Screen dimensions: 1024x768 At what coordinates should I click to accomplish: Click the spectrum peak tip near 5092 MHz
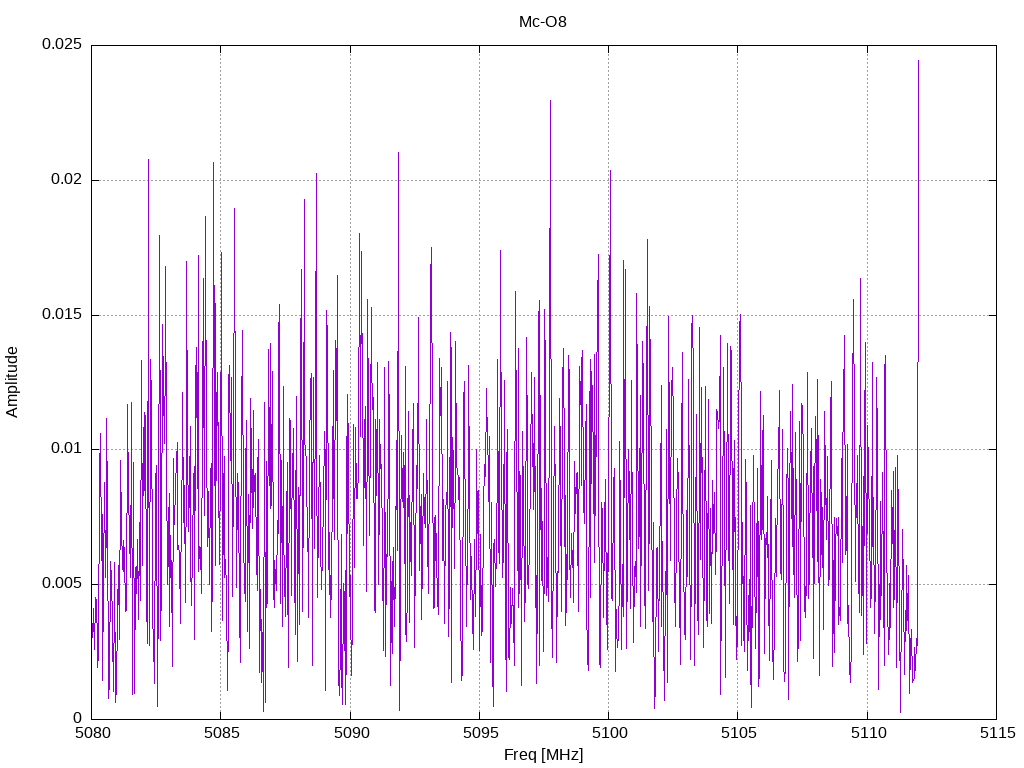pyautogui.click(x=398, y=153)
